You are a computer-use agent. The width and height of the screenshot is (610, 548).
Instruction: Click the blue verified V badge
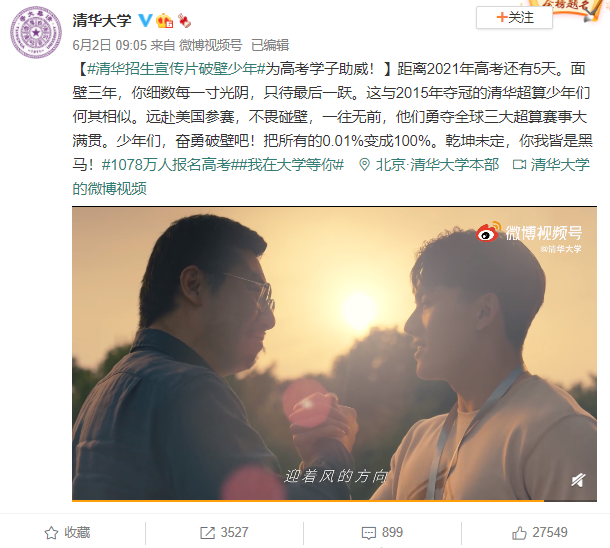click(145, 20)
